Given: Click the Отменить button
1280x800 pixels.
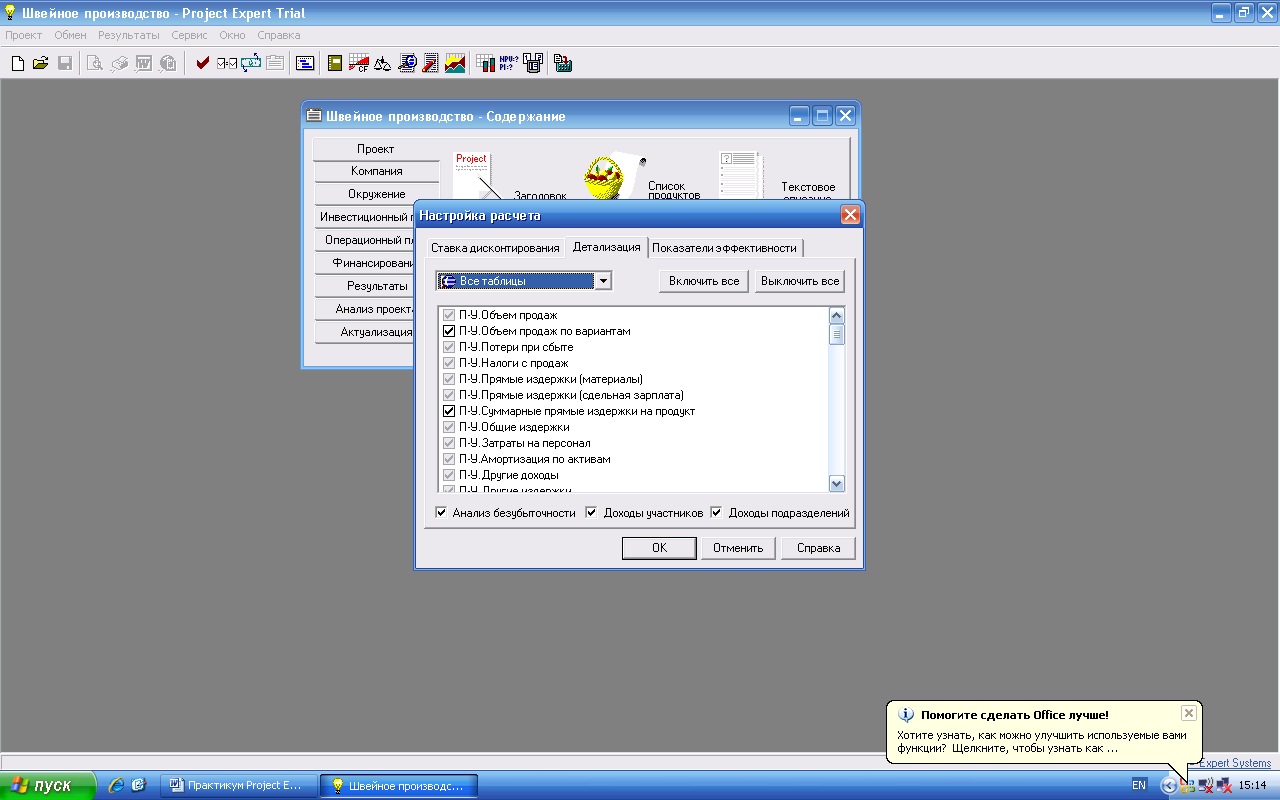Looking at the screenshot, I should pyautogui.click(x=738, y=548).
